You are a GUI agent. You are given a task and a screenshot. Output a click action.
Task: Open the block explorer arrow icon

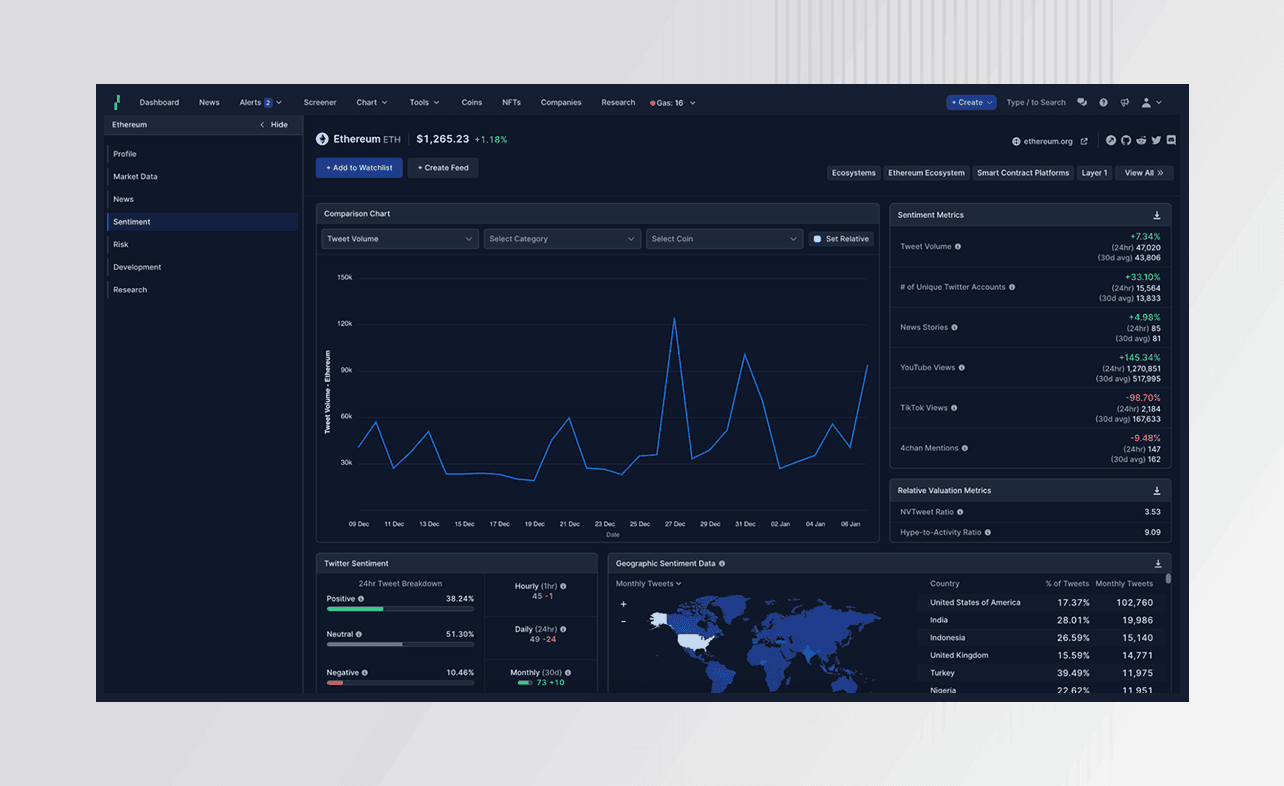[x=1110, y=141]
